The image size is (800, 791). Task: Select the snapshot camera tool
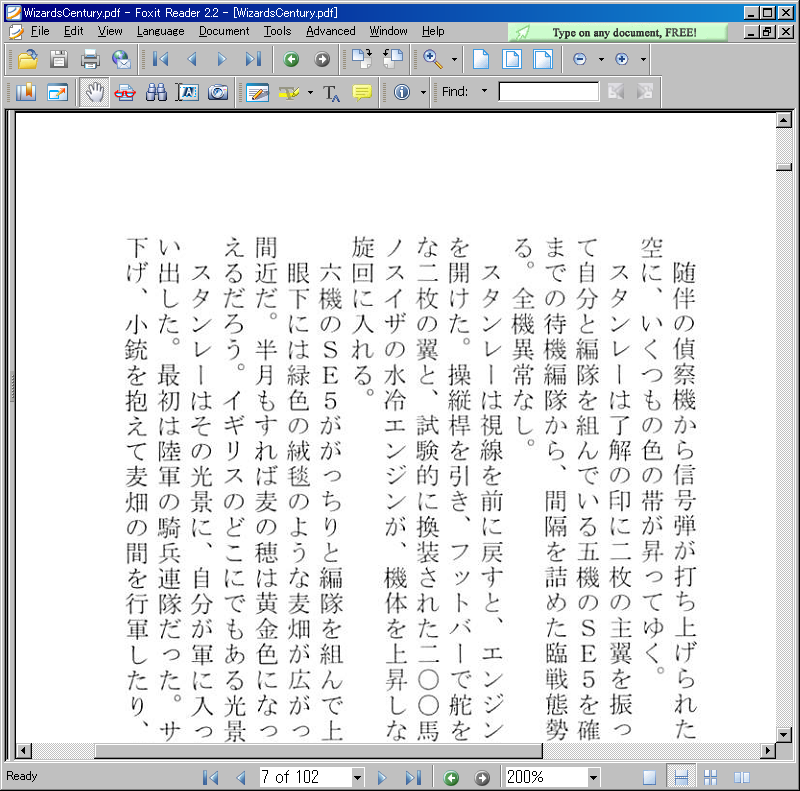218,92
